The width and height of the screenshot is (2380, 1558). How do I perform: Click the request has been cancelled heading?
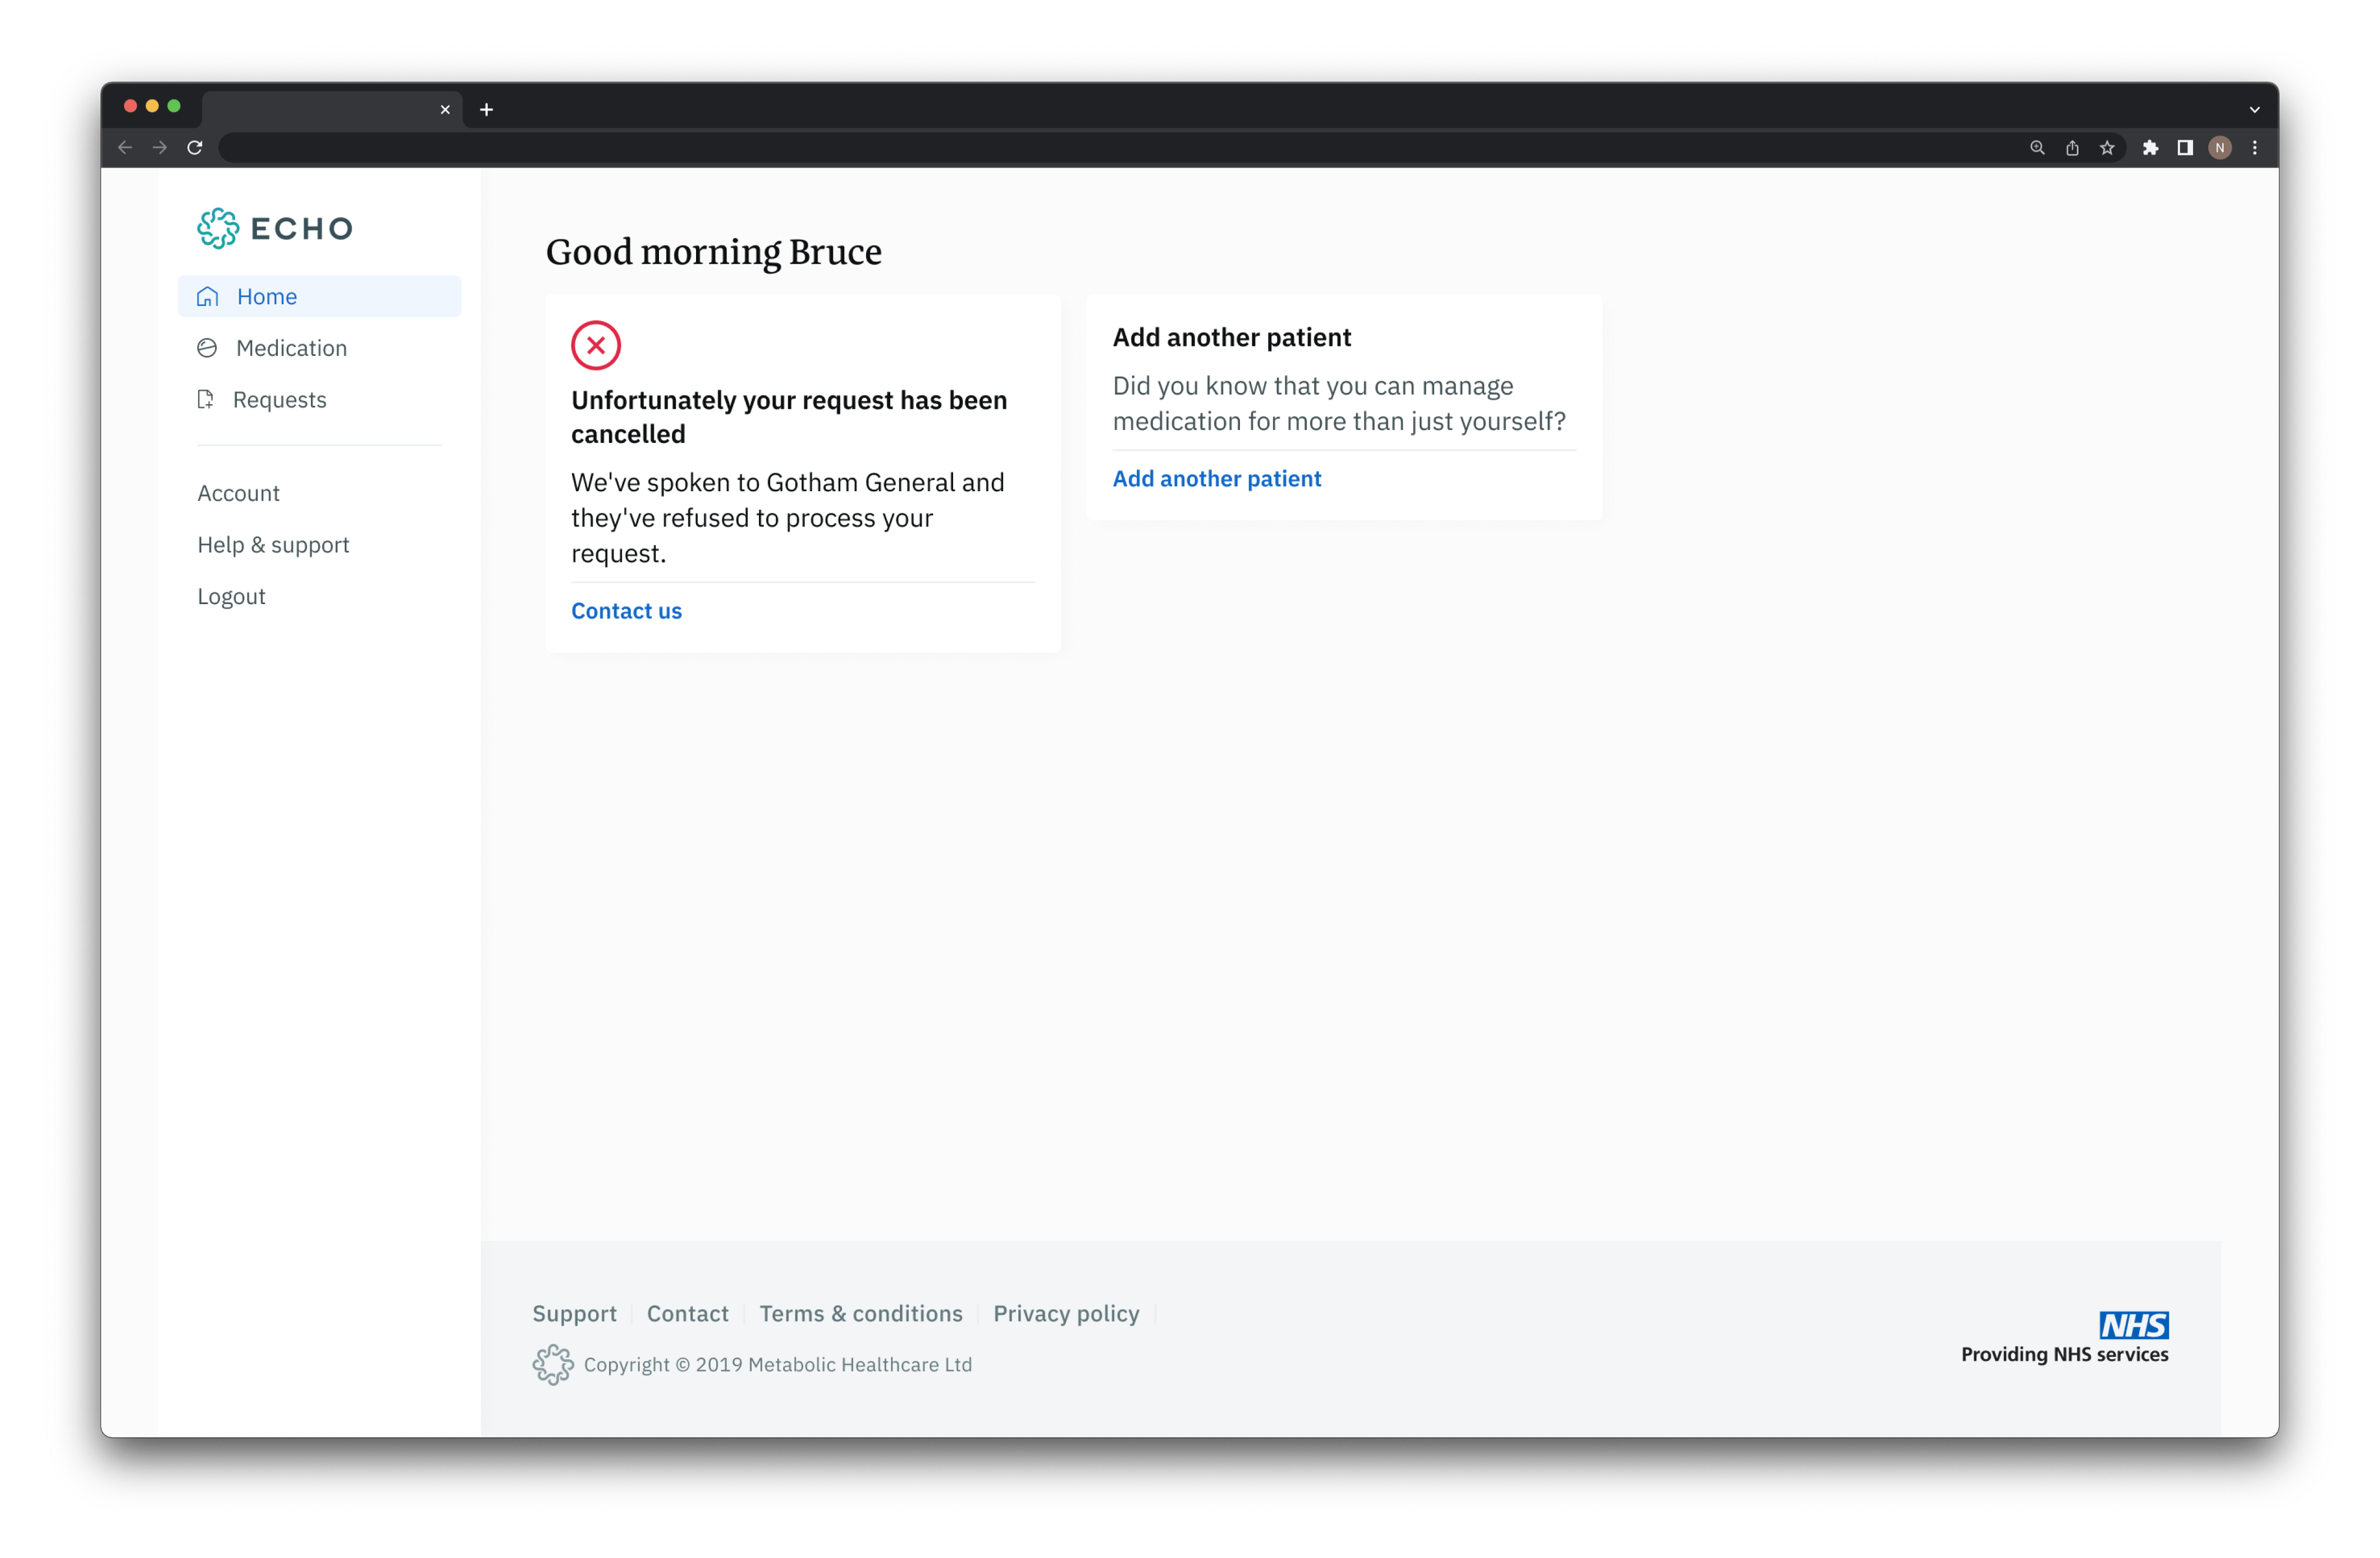pos(789,417)
